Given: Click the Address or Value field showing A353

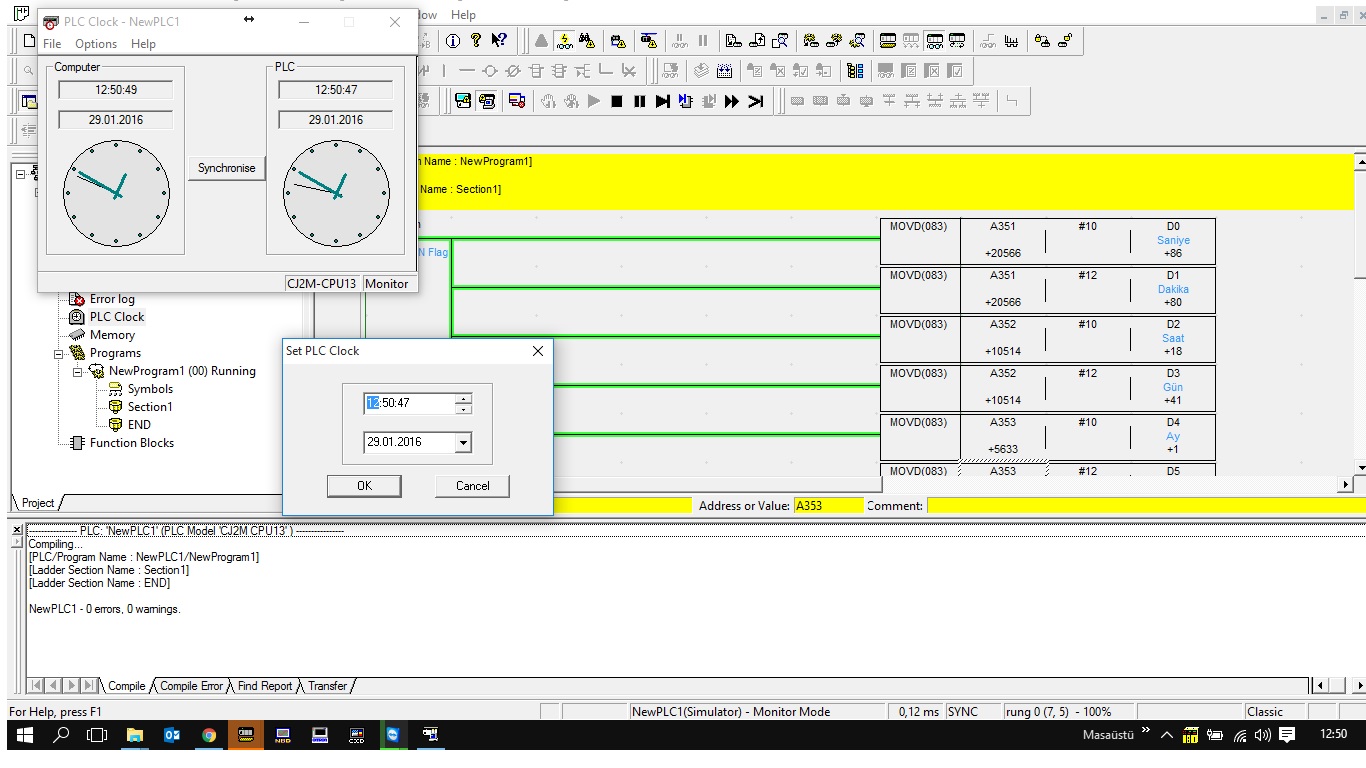Looking at the screenshot, I should pos(828,506).
